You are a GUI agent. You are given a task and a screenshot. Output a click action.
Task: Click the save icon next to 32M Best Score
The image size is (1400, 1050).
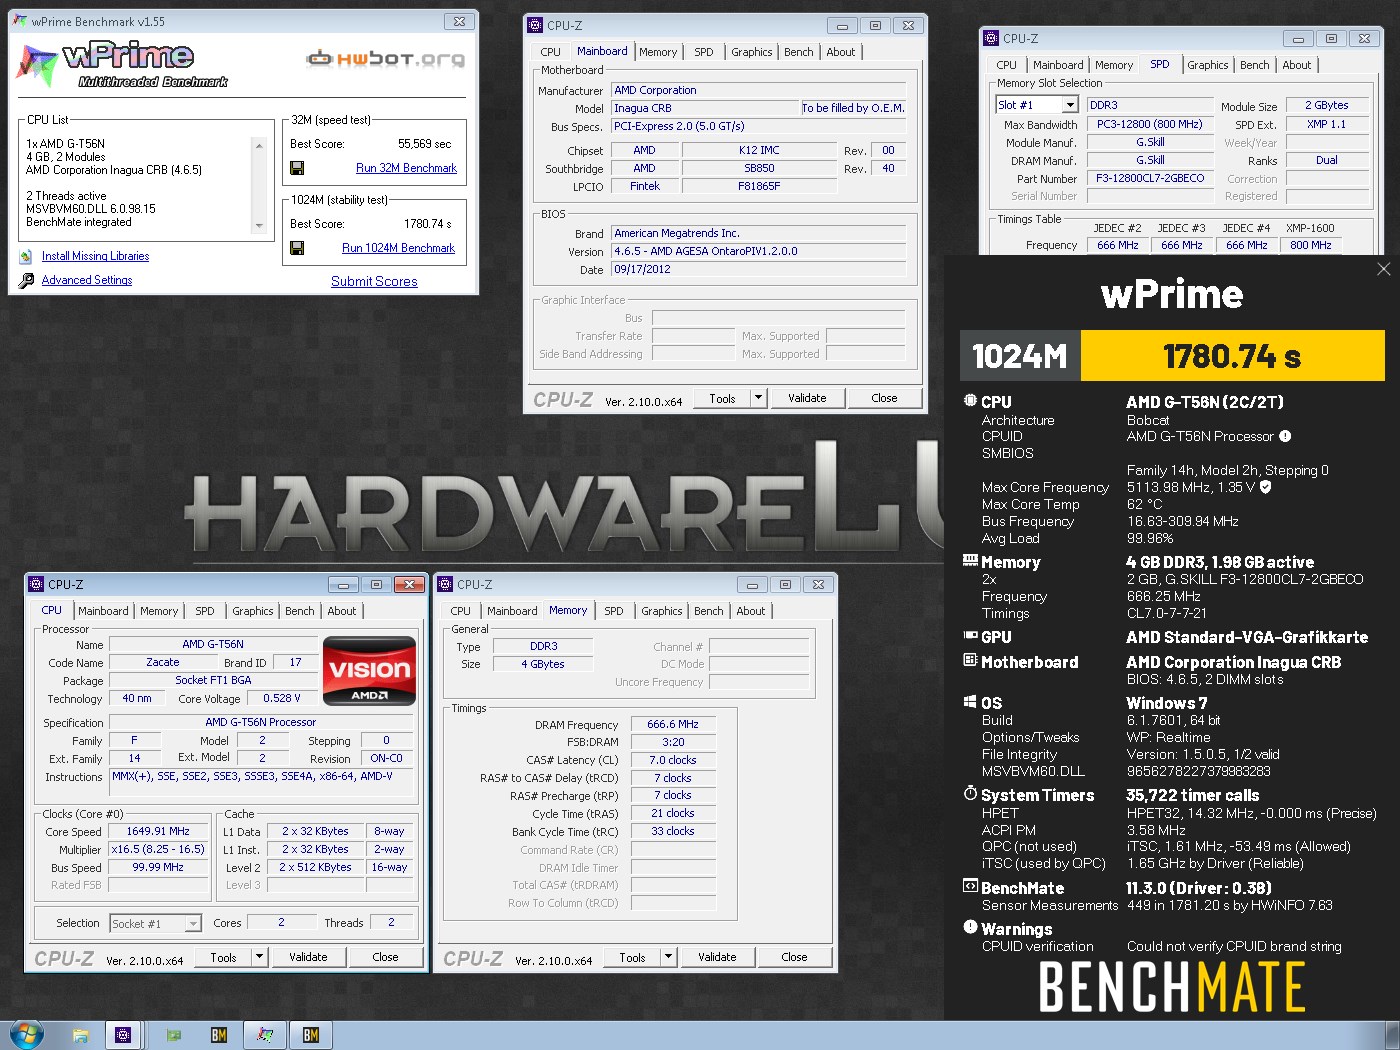tap(297, 168)
